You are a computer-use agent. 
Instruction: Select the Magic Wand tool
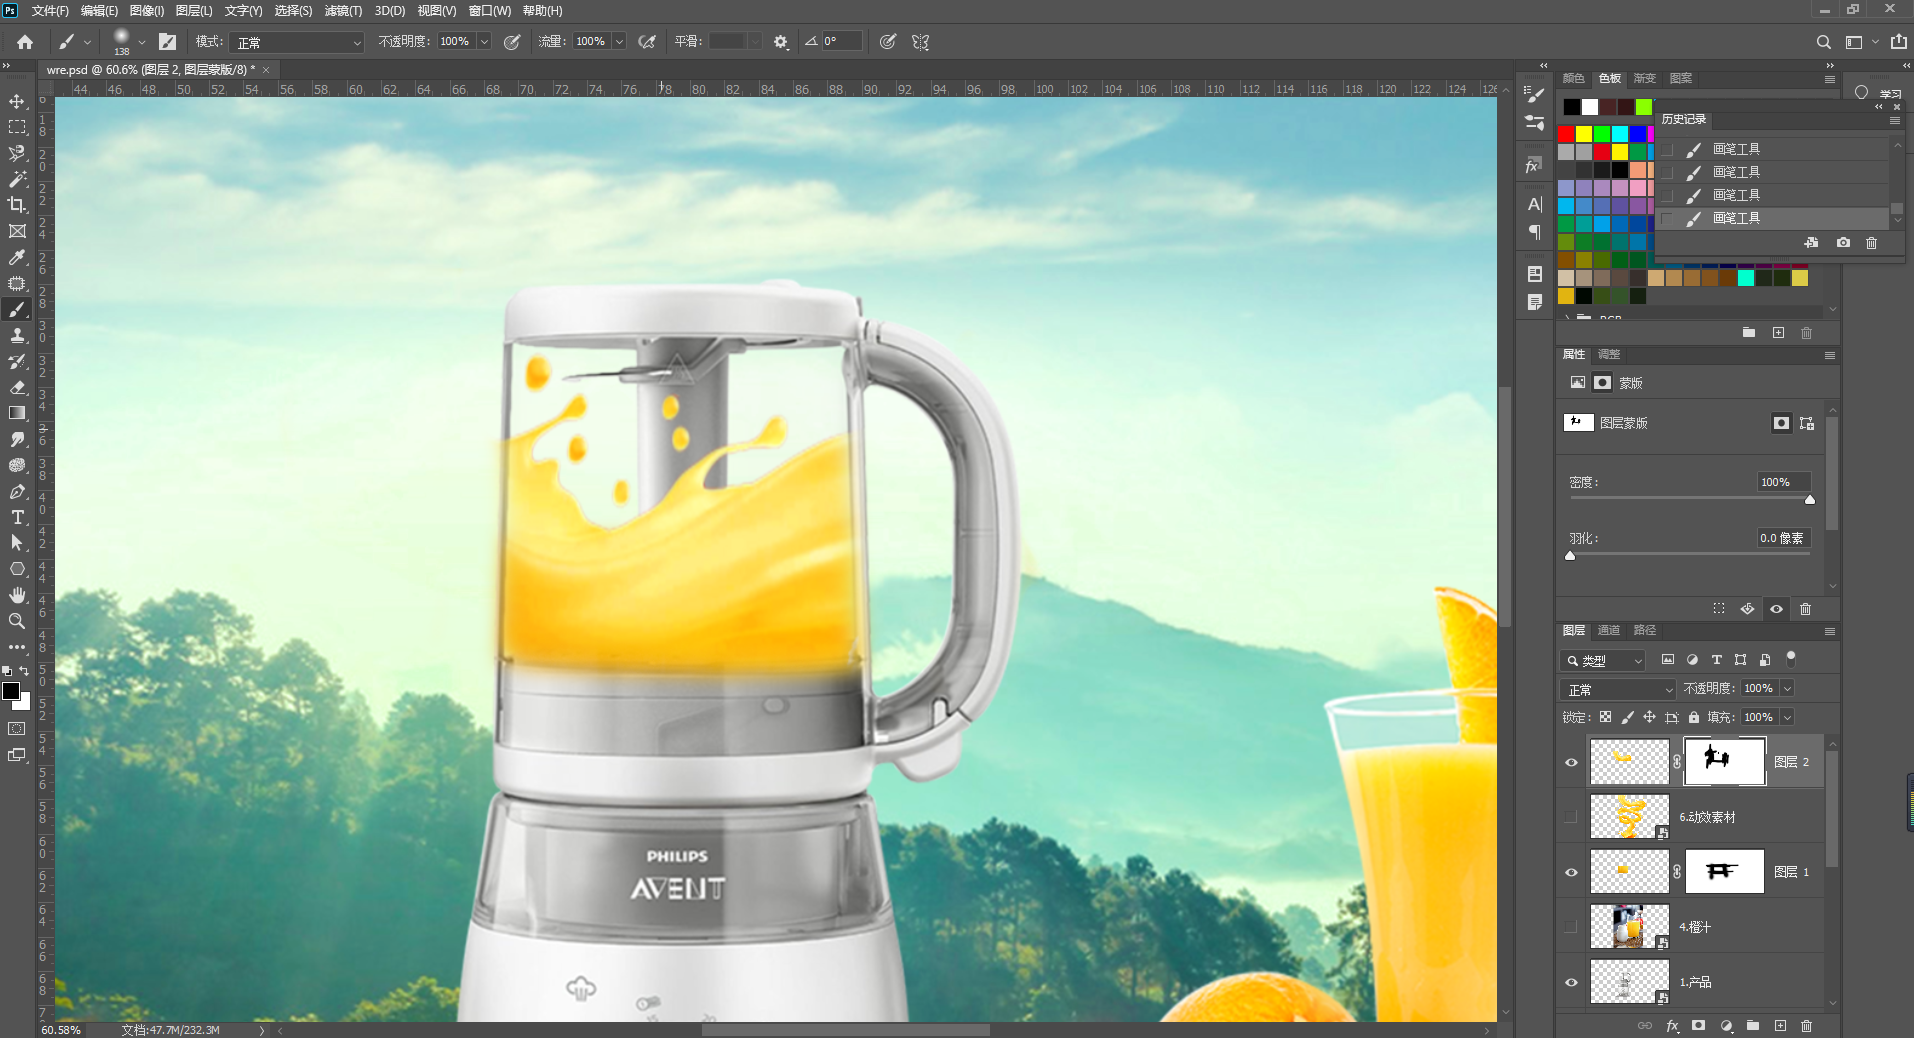(x=17, y=179)
